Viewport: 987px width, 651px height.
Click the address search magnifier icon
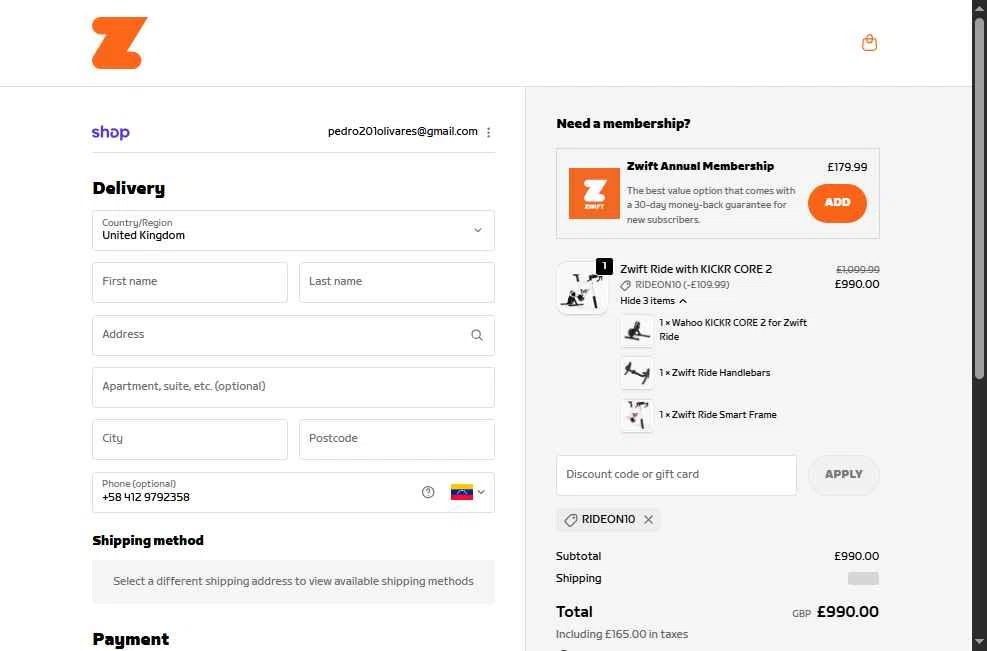pyautogui.click(x=477, y=335)
